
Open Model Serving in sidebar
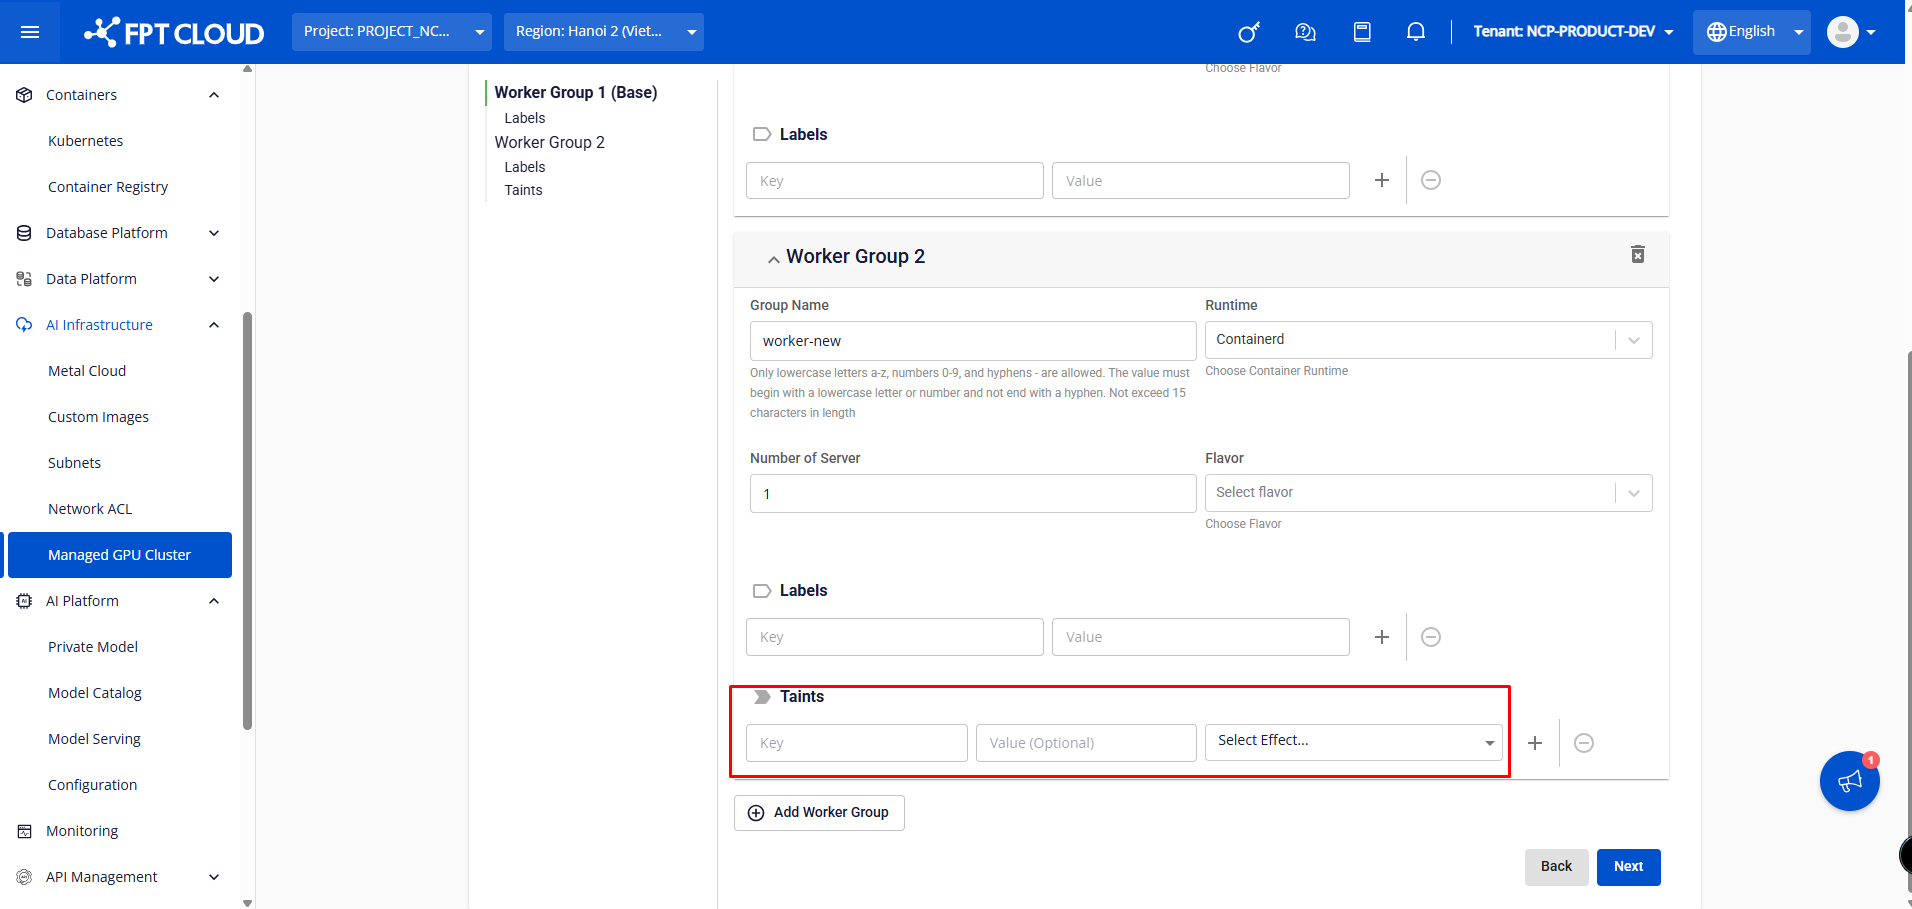94,739
